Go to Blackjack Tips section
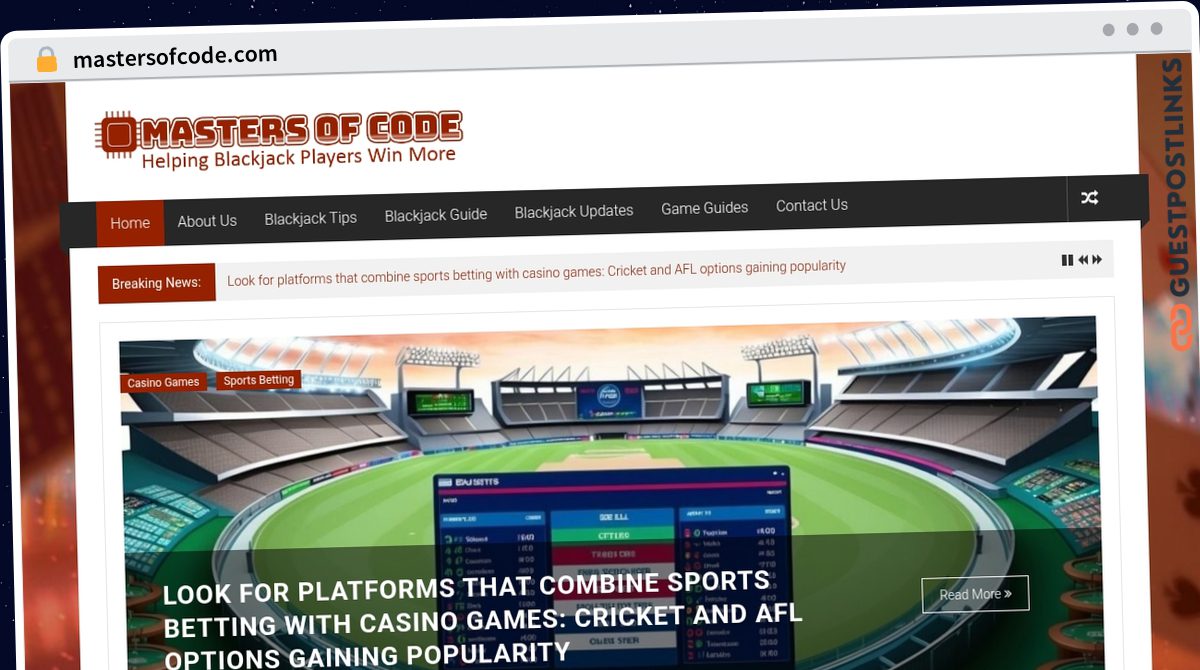This screenshot has width=1200, height=670. coord(310,218)
